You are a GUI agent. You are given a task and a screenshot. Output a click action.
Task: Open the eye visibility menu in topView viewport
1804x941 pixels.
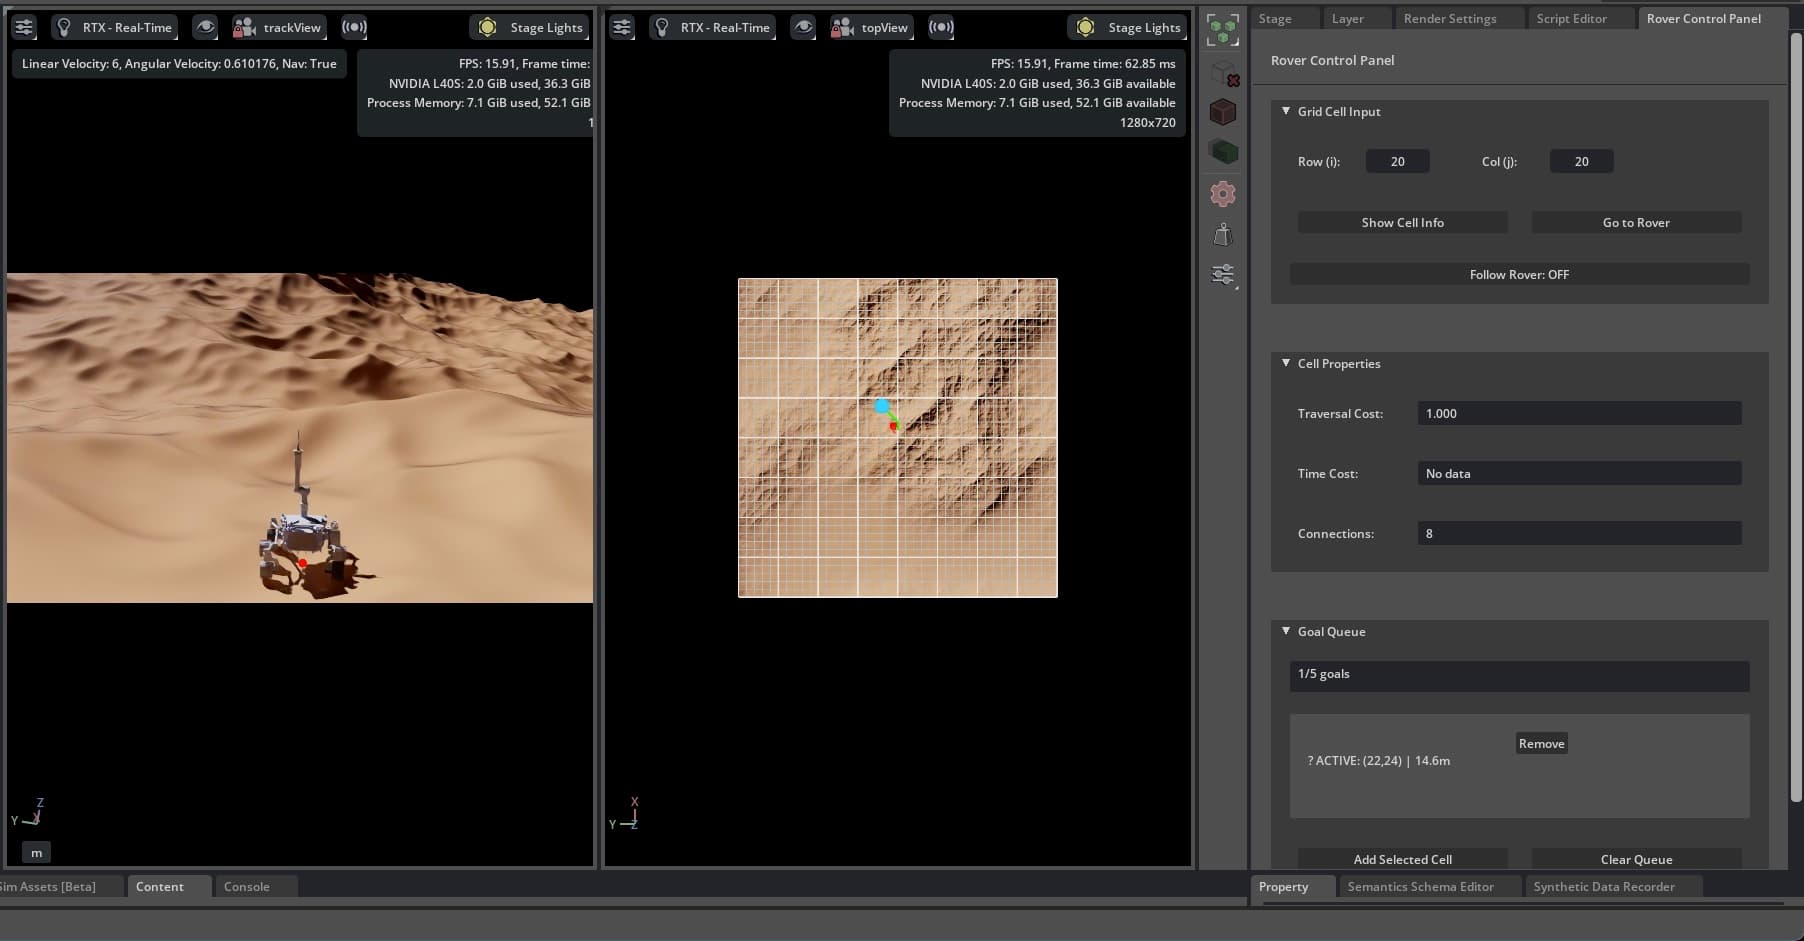click(803, 27)
